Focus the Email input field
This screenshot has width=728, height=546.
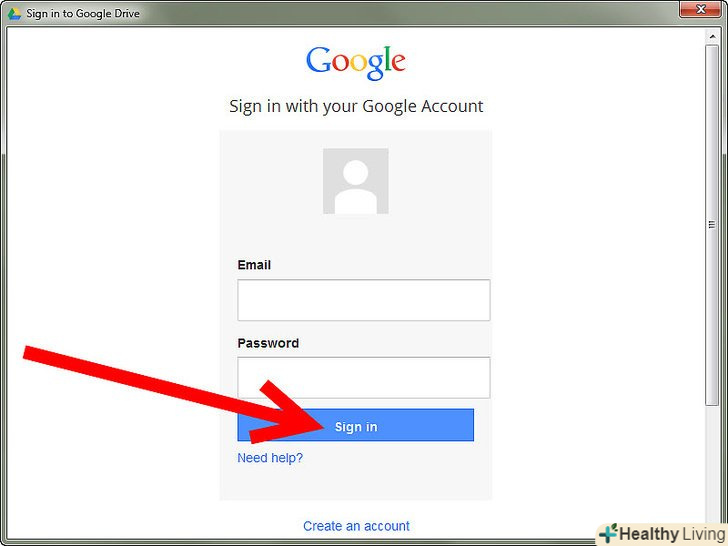[364, 300]
